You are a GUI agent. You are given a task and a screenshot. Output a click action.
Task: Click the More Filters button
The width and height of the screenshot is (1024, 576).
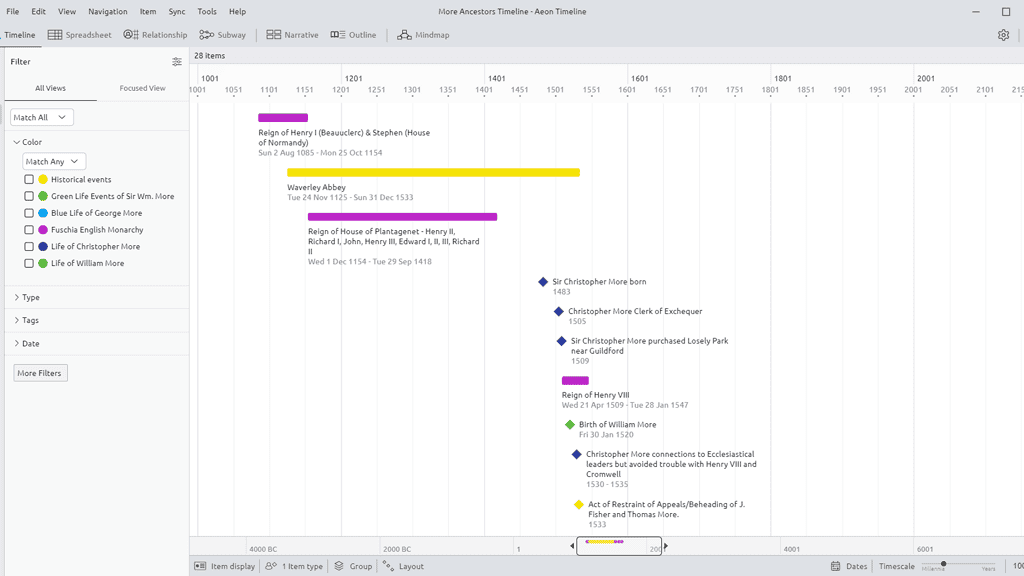coord(40,373)
